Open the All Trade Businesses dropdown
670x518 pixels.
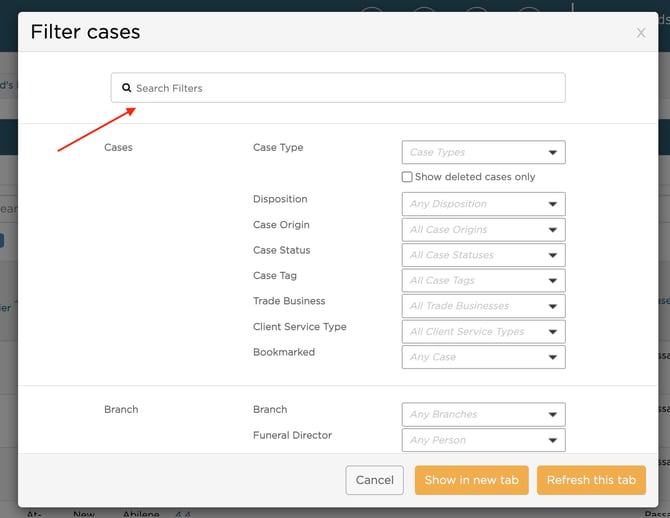pos(483,306)
